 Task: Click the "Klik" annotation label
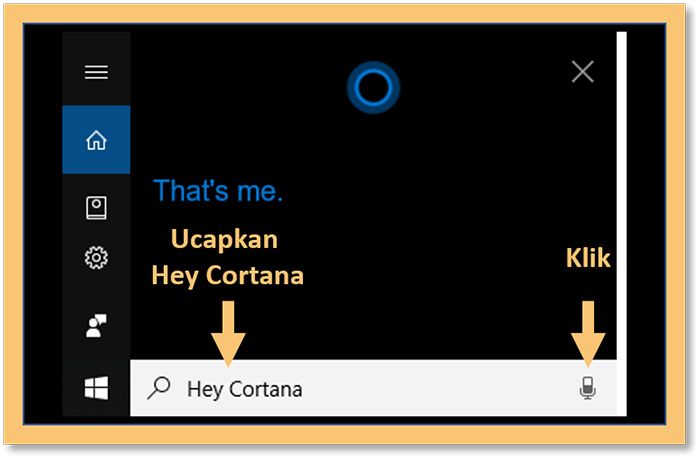pyautogui.click(x=588, y=258)
